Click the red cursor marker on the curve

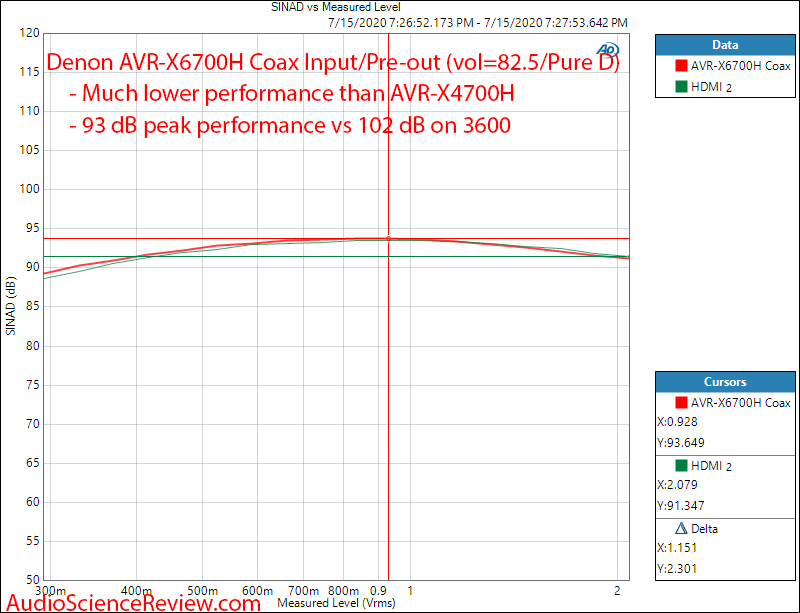tap(389, 238)
